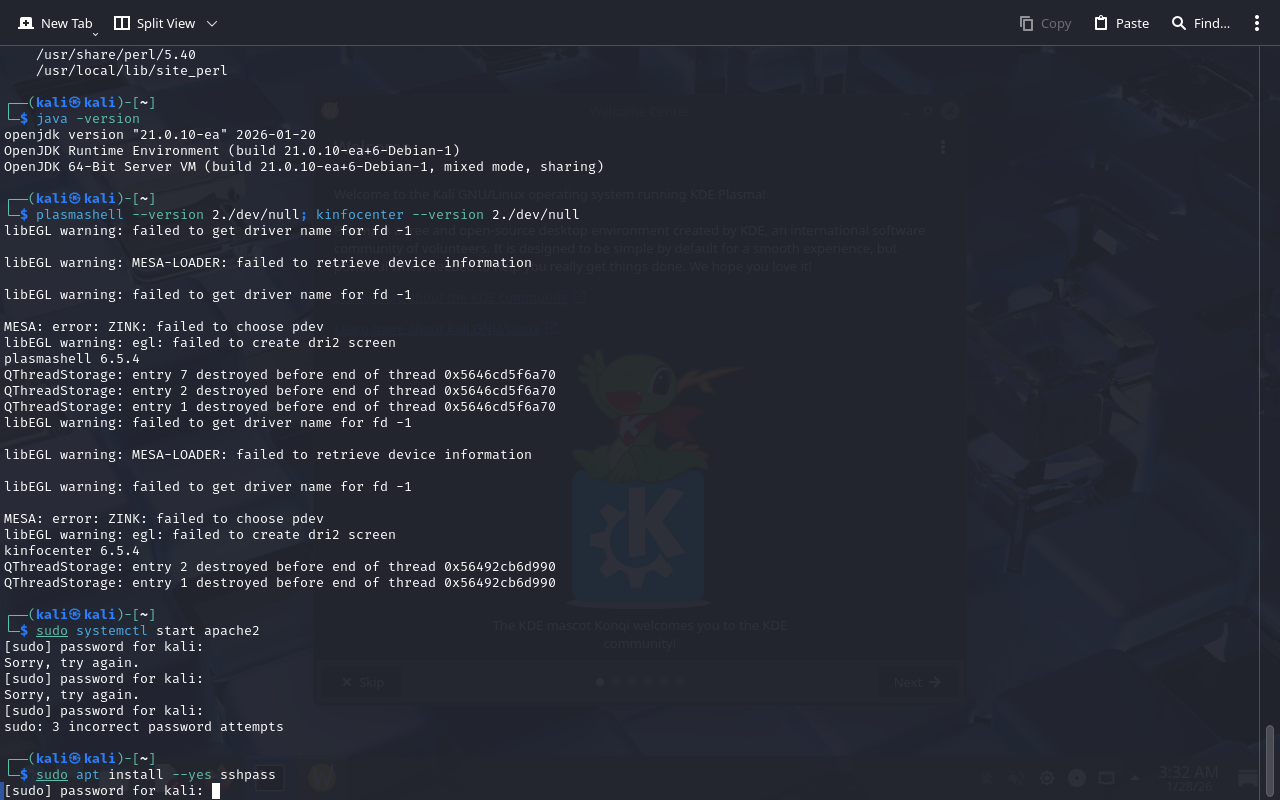This screenshot has width=1280, height=800.
Task: Paste clipboard using the Paste button
Action: tap(1121, 23)
